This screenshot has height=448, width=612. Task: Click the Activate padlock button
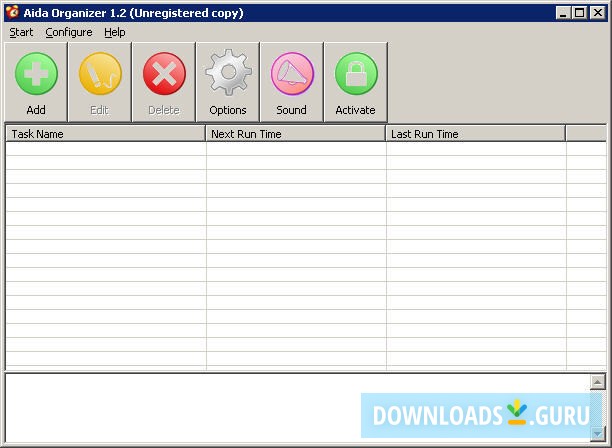tap(356, 82)
